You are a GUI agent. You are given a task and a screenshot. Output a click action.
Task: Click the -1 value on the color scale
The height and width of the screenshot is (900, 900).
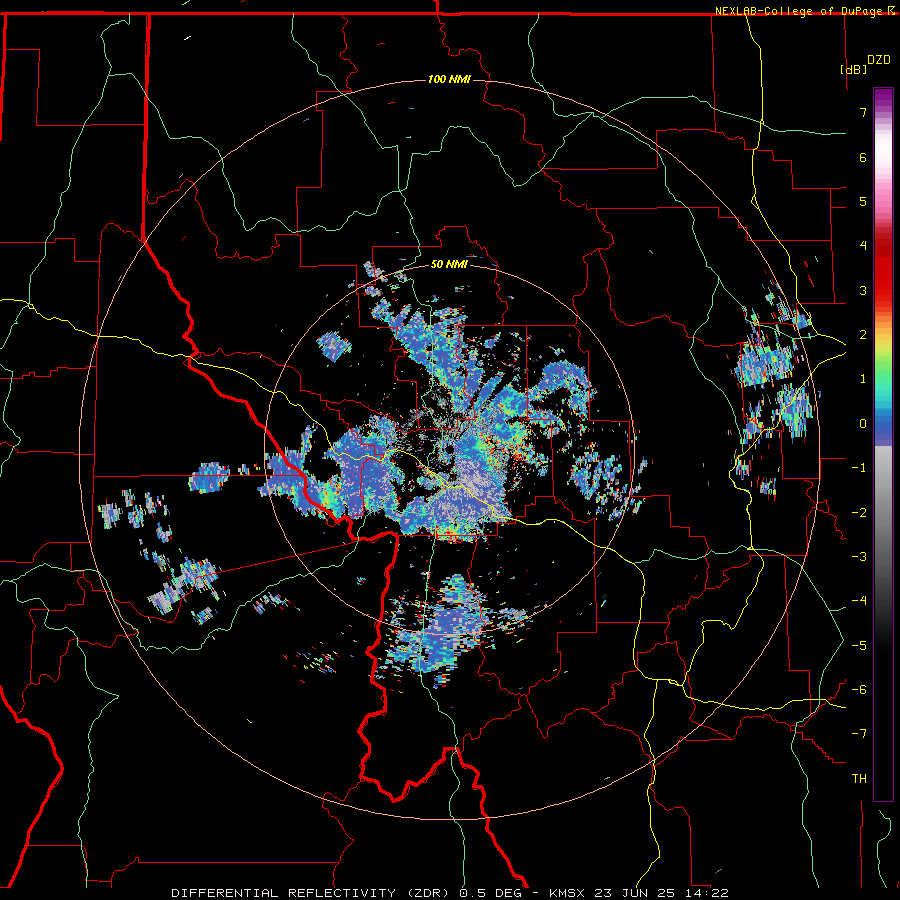click(859, 468)
